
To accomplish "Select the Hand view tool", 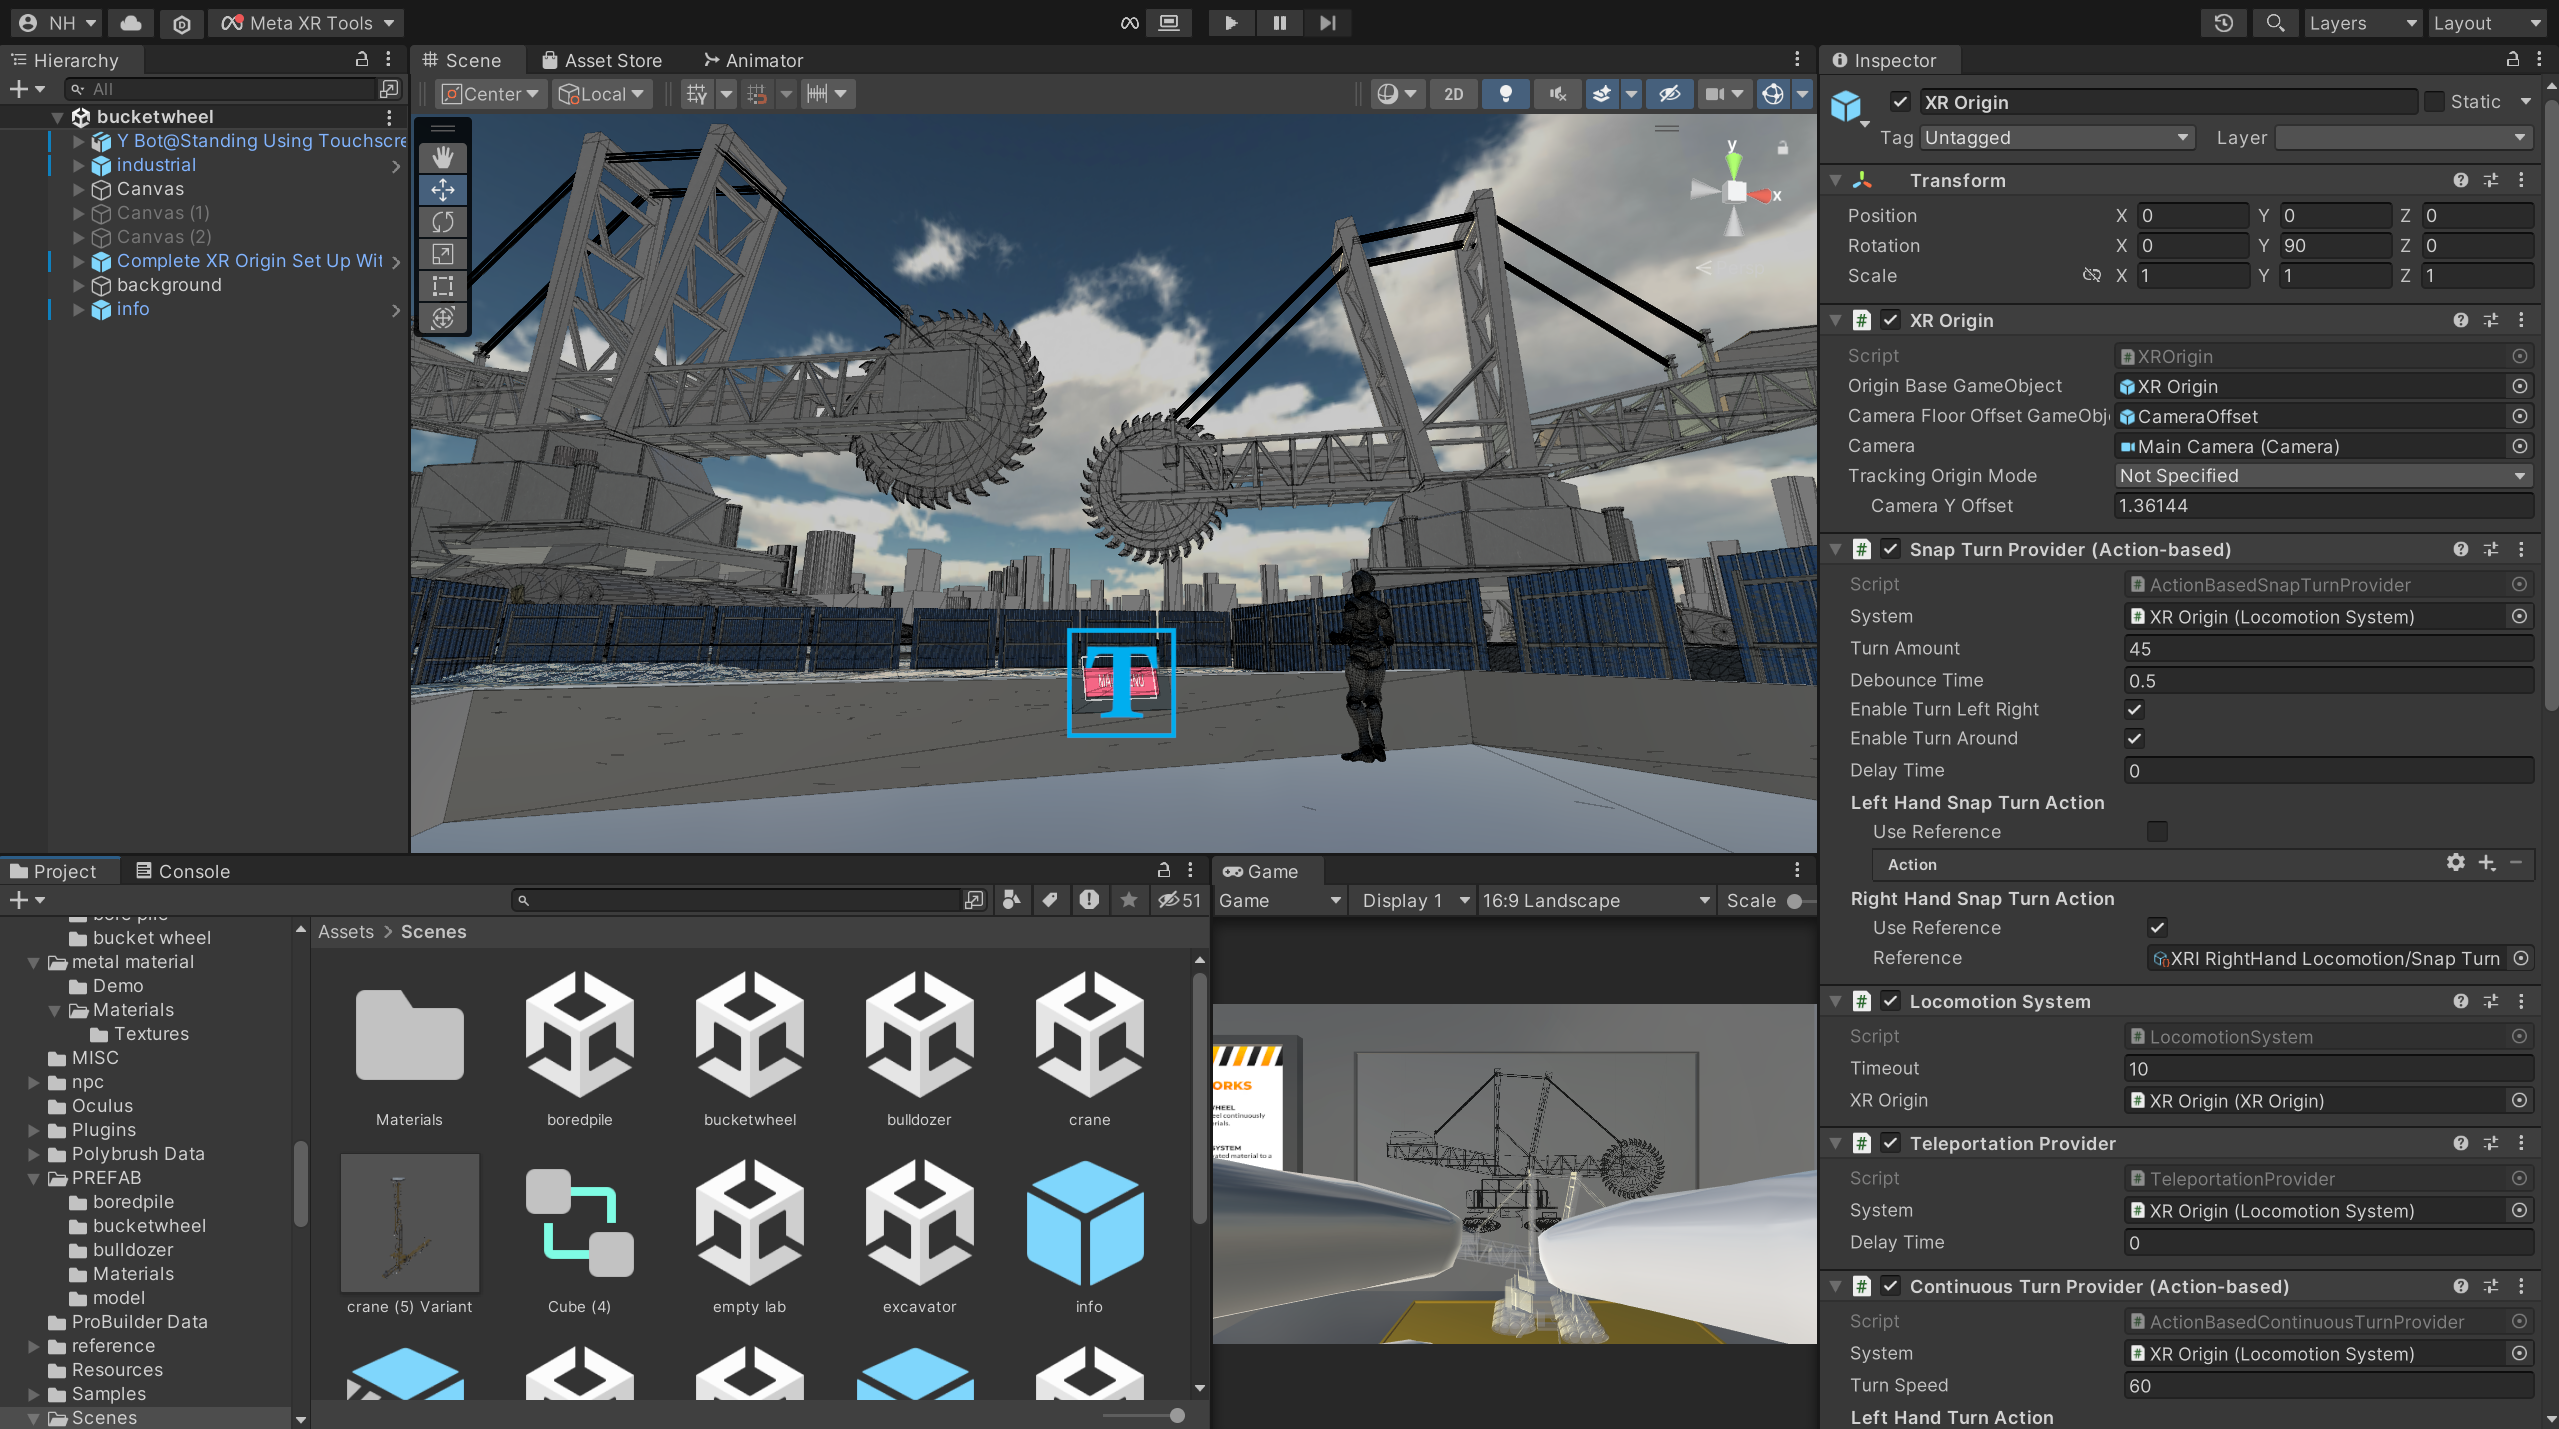I will pos(443,157).
